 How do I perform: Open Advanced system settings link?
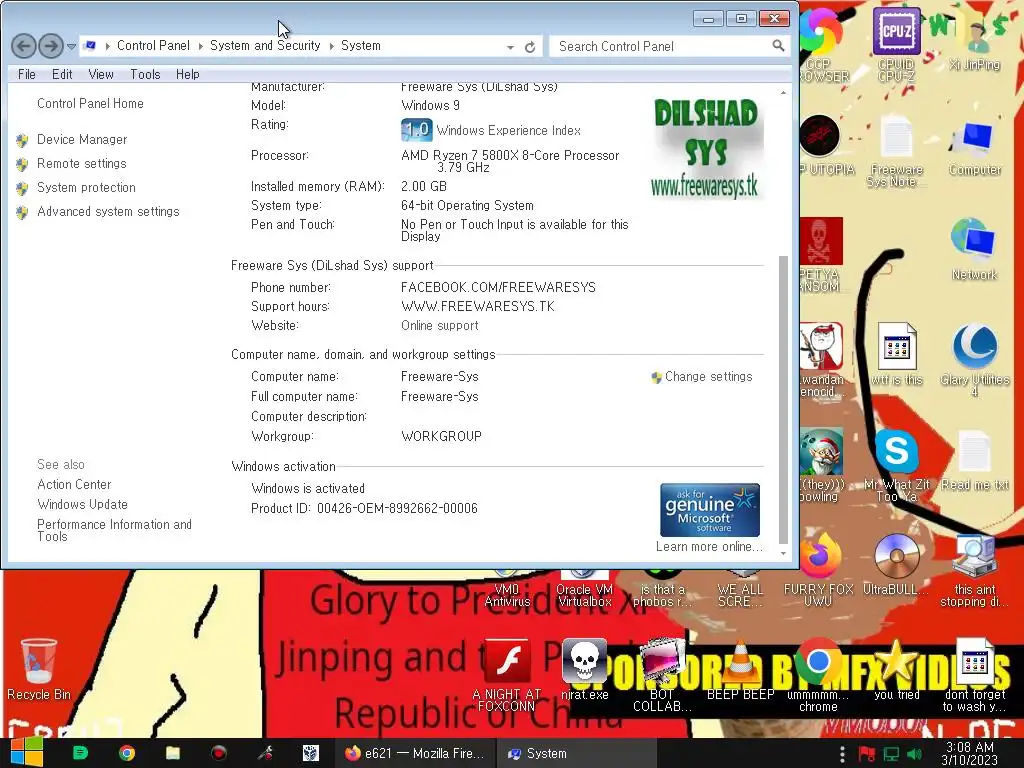pos(108,212)
